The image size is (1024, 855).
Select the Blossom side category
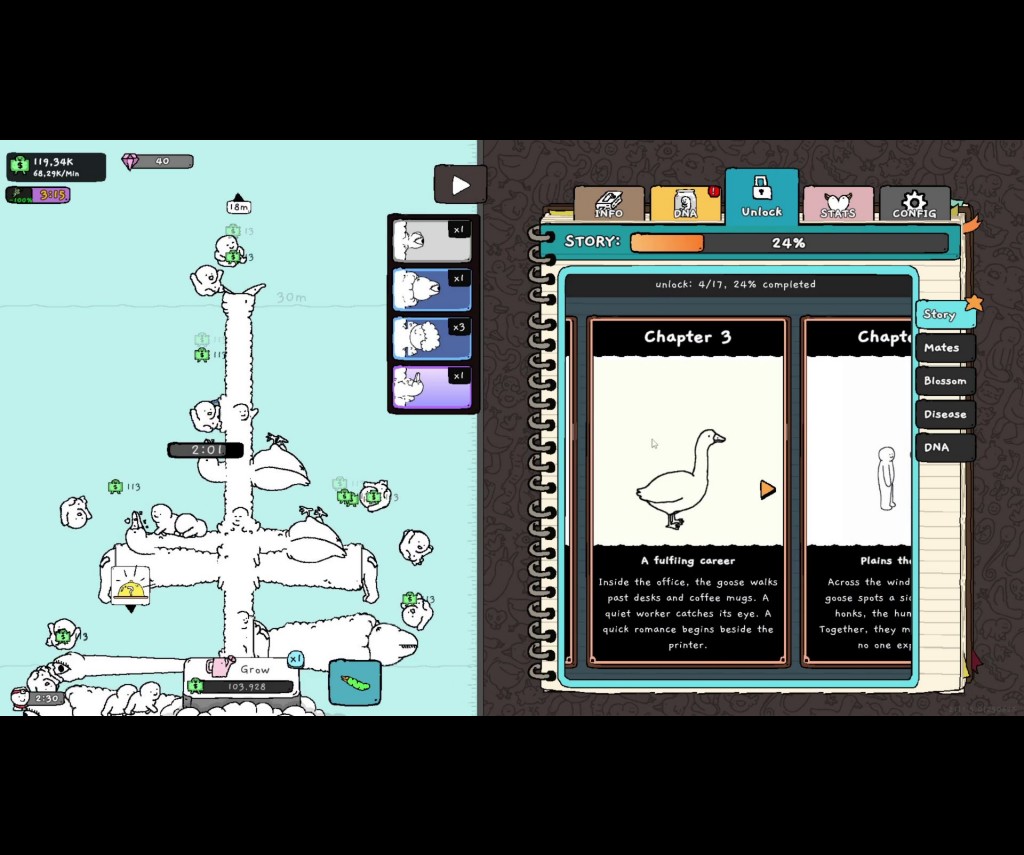(944, 381)
